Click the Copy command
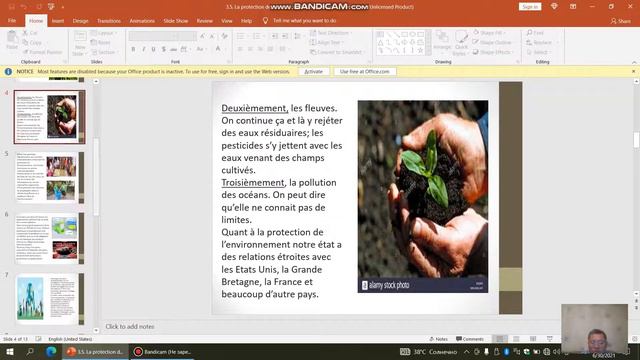The image size is (640, 360). tap(32, 42)
